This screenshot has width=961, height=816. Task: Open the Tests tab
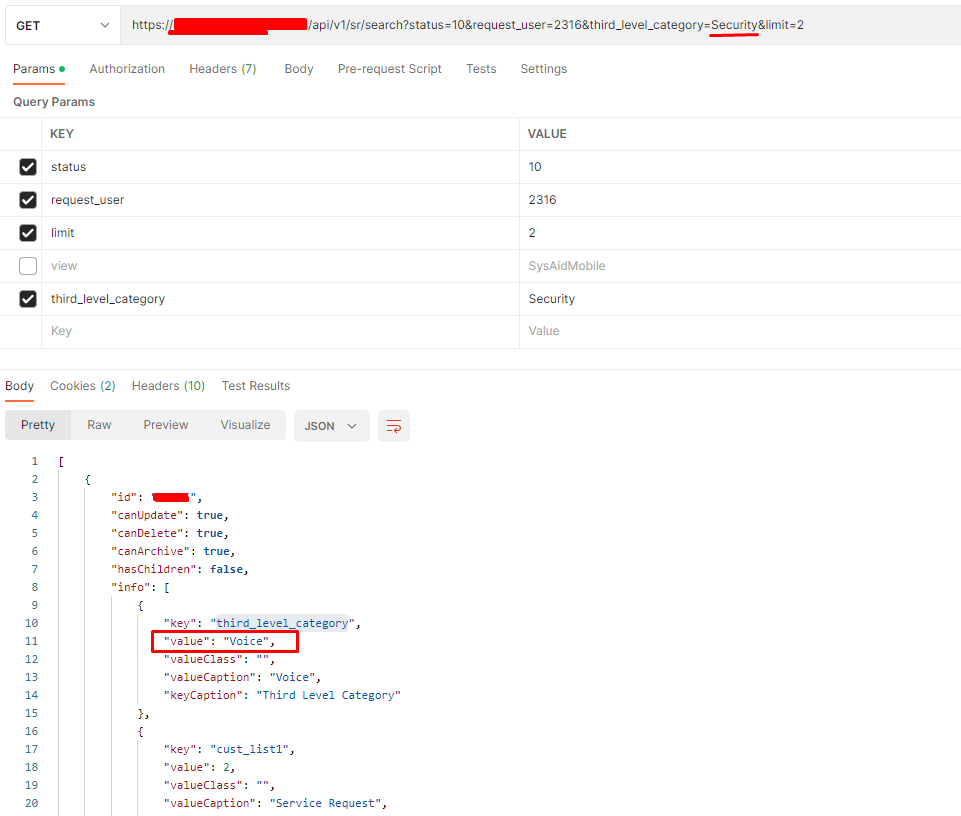click(x=481, y=69)
